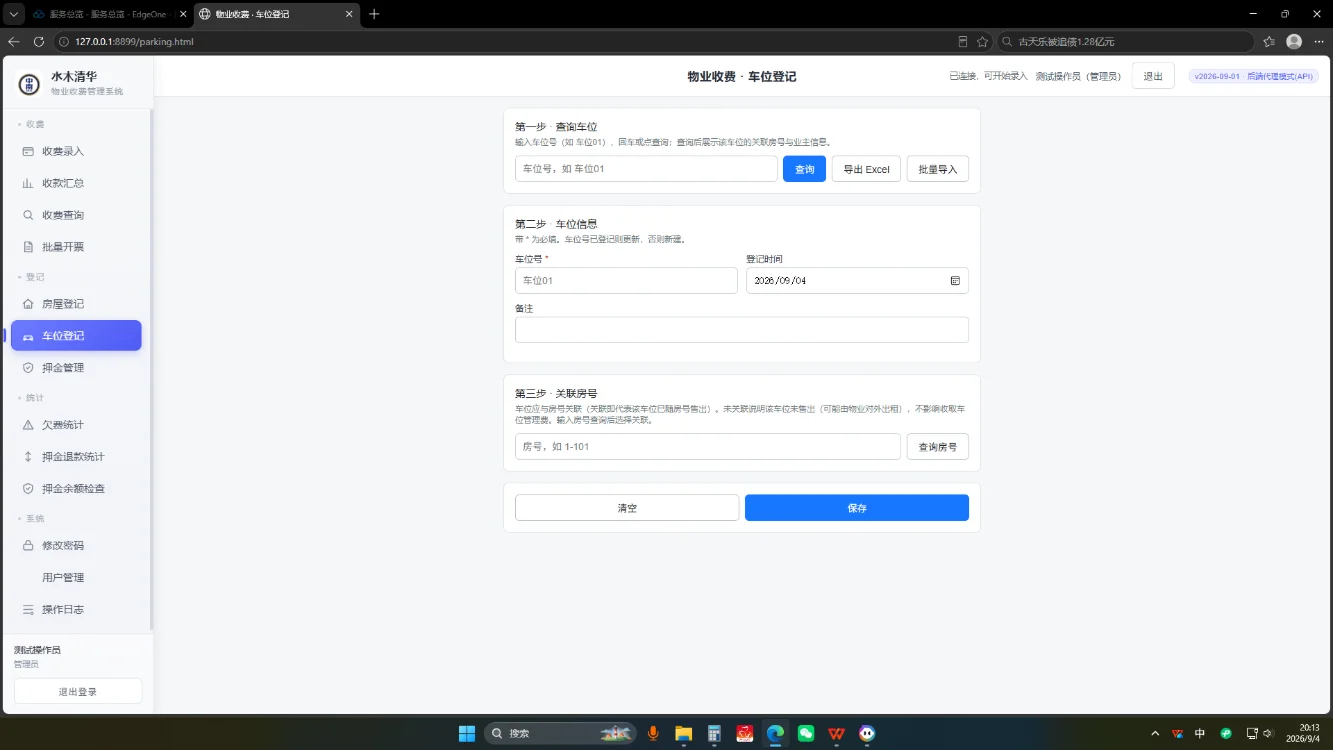Open 收费录入 in the sidebar

pos(76,151)
